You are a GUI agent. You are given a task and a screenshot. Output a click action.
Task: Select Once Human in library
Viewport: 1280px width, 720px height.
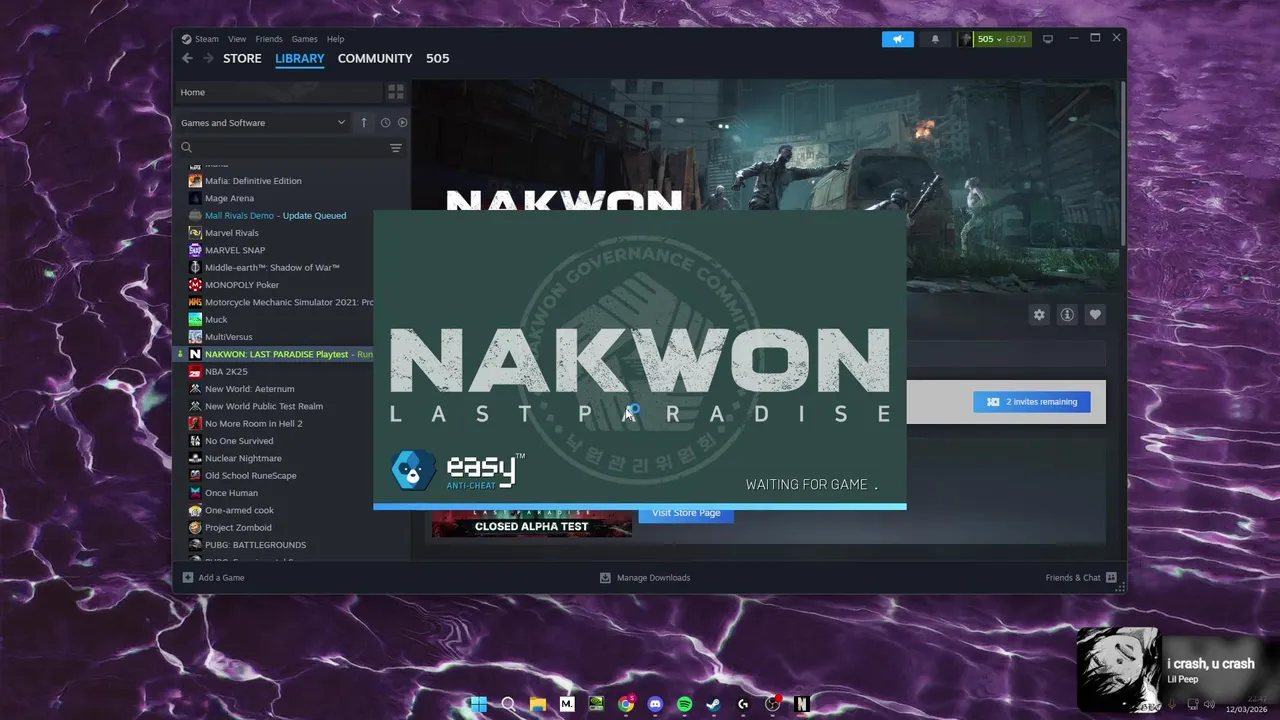point(231,493)
